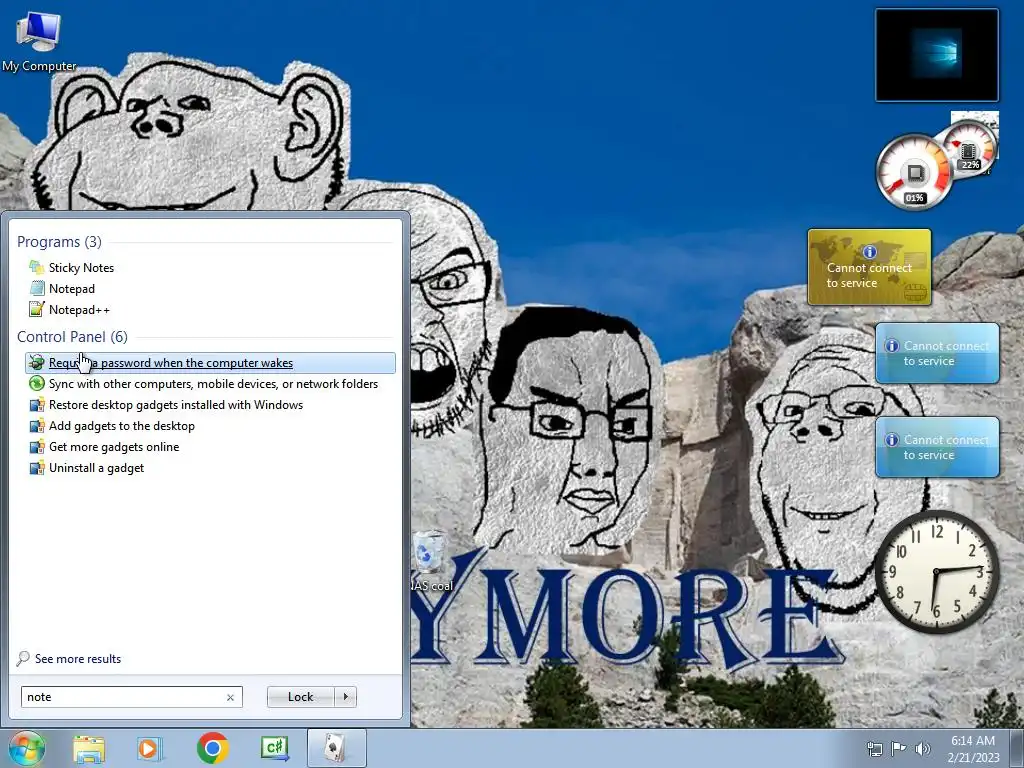
Task: Open Action Center flag icon in tray
Action: (899, 749)
